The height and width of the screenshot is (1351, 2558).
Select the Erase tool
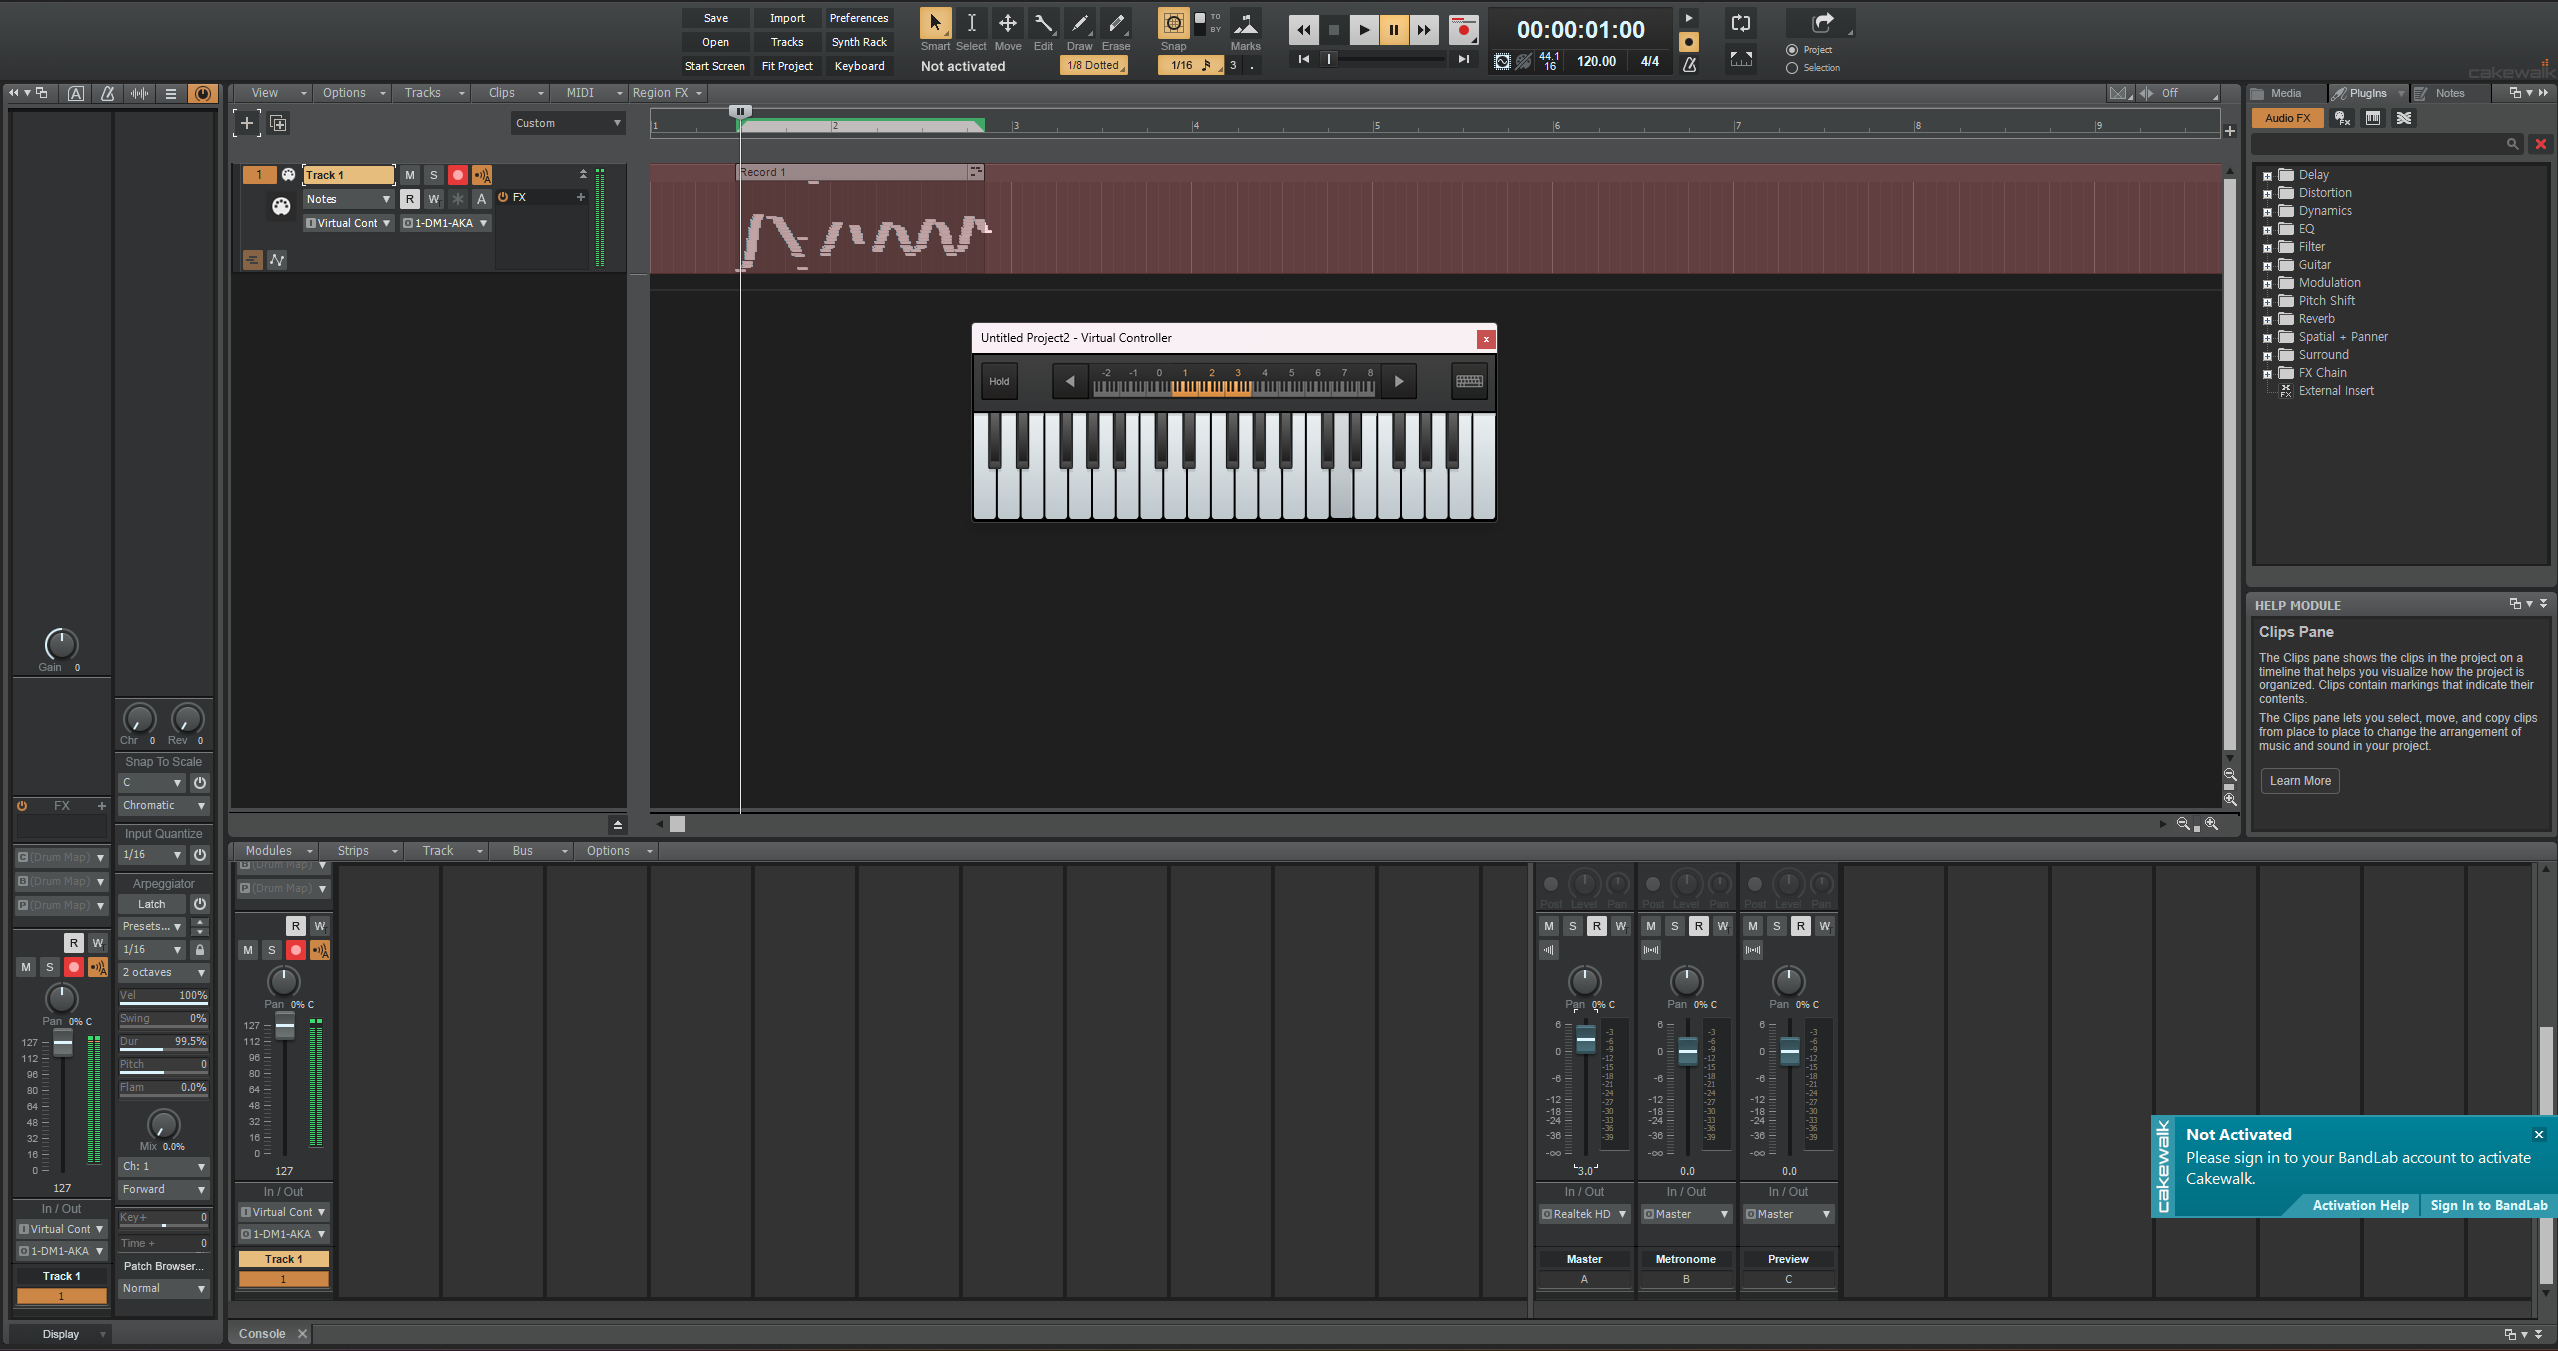1116,24
